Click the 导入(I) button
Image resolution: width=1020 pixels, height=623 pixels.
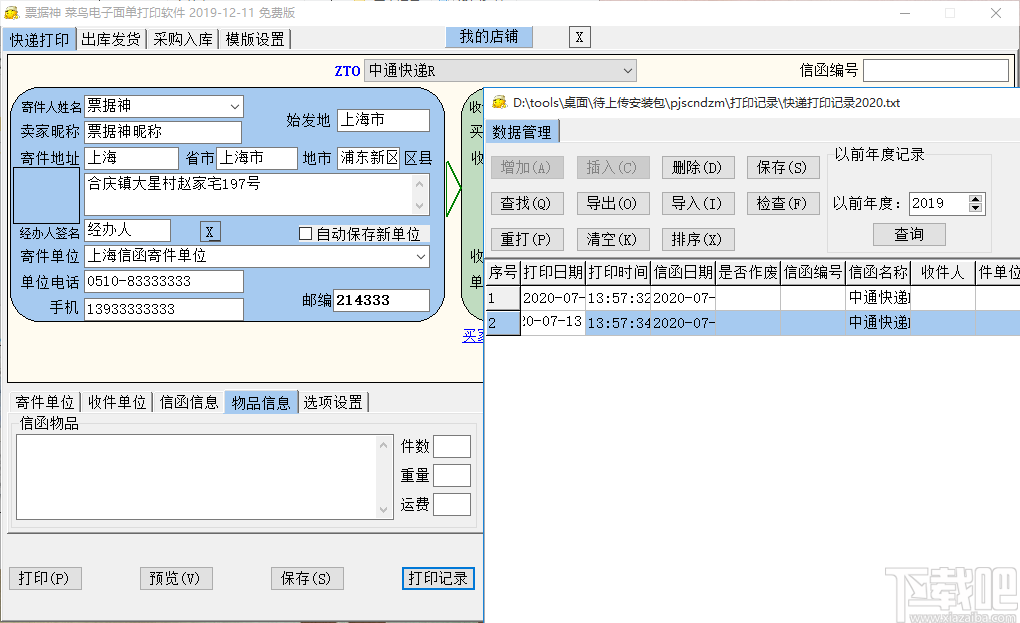(698, 204)
